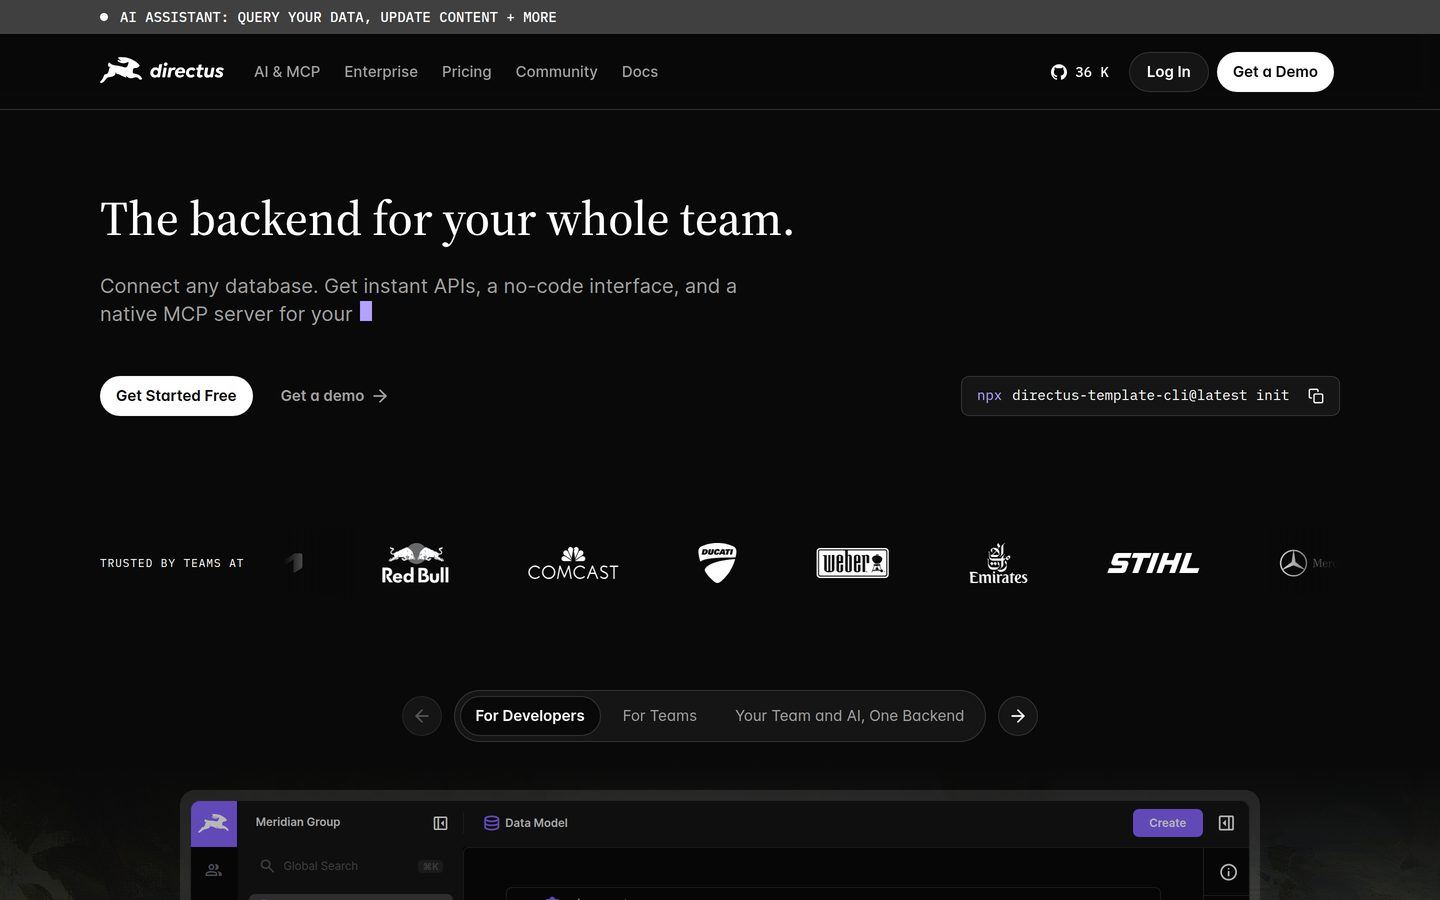Click the Emirates logo
1440x900 pixels.
(x=998, y=563)
